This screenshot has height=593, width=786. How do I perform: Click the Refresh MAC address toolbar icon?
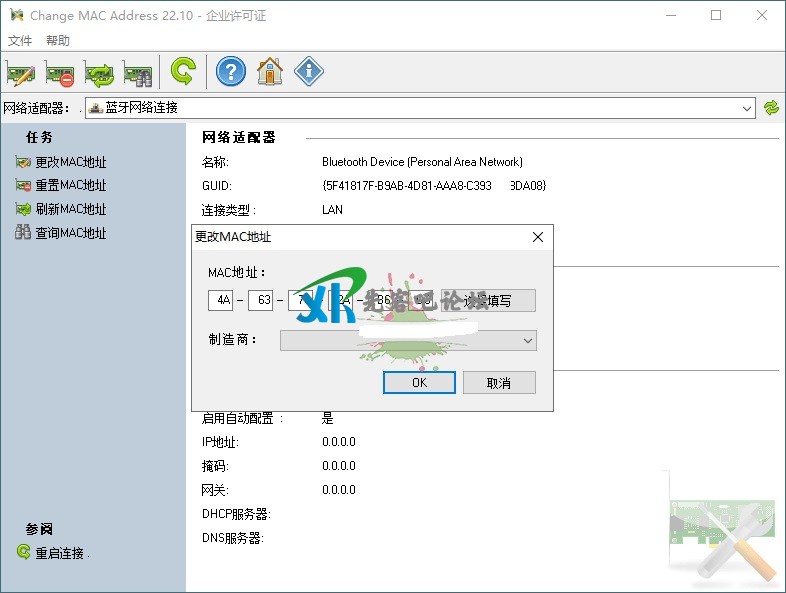(99, 72)
